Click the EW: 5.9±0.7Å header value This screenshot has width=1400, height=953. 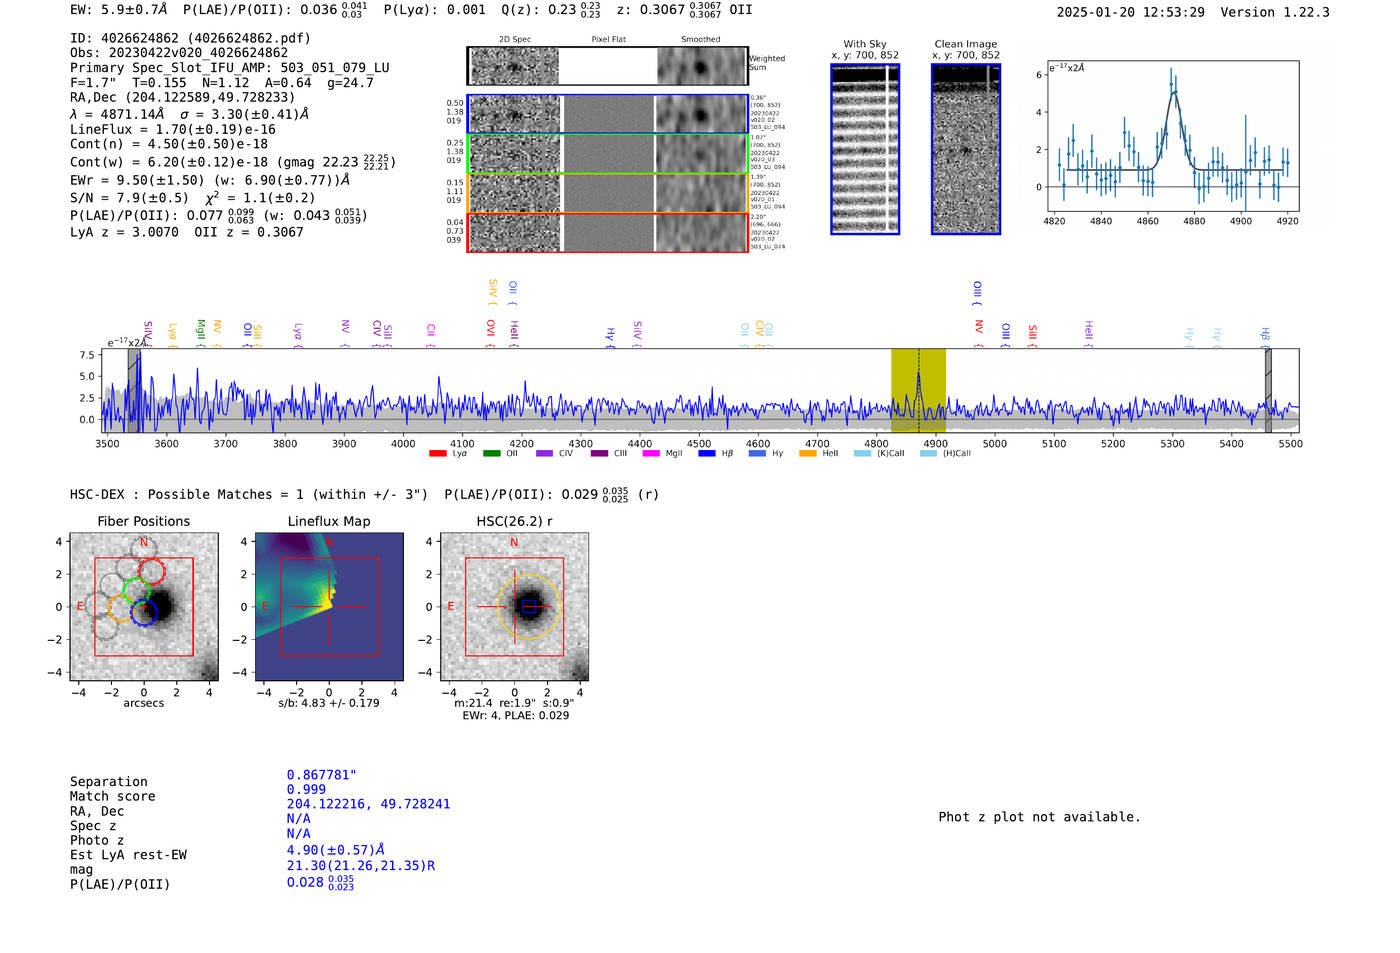tap(119, 9)
